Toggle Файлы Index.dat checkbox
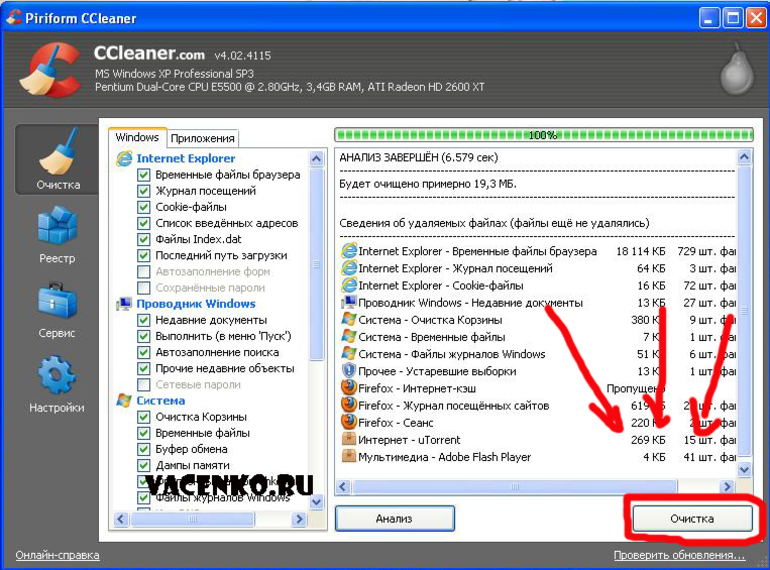The width and height of the screenshot is (770, 570). pos(143,240)
